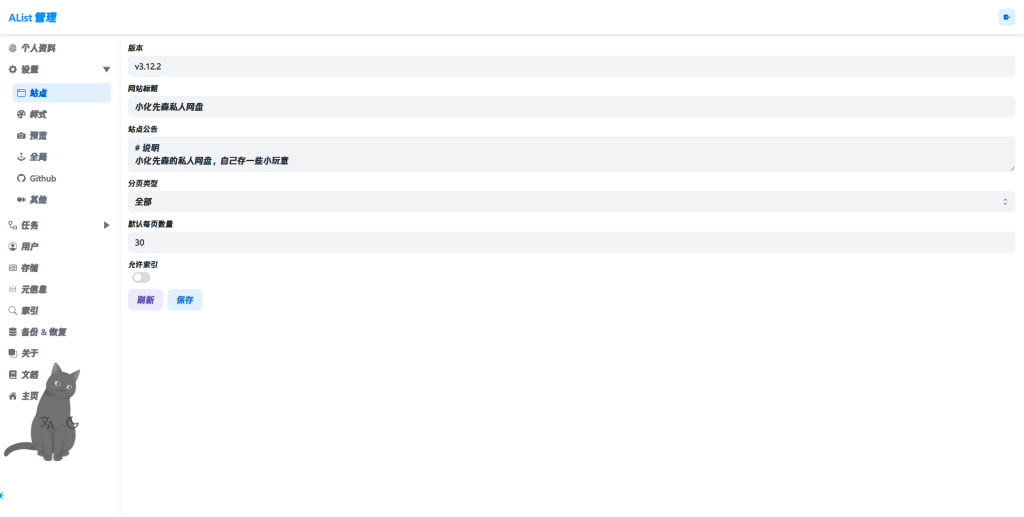Viewport: 1024px width, 517px height.
Task: Click the 刷新 button
Action: (145, 300)
